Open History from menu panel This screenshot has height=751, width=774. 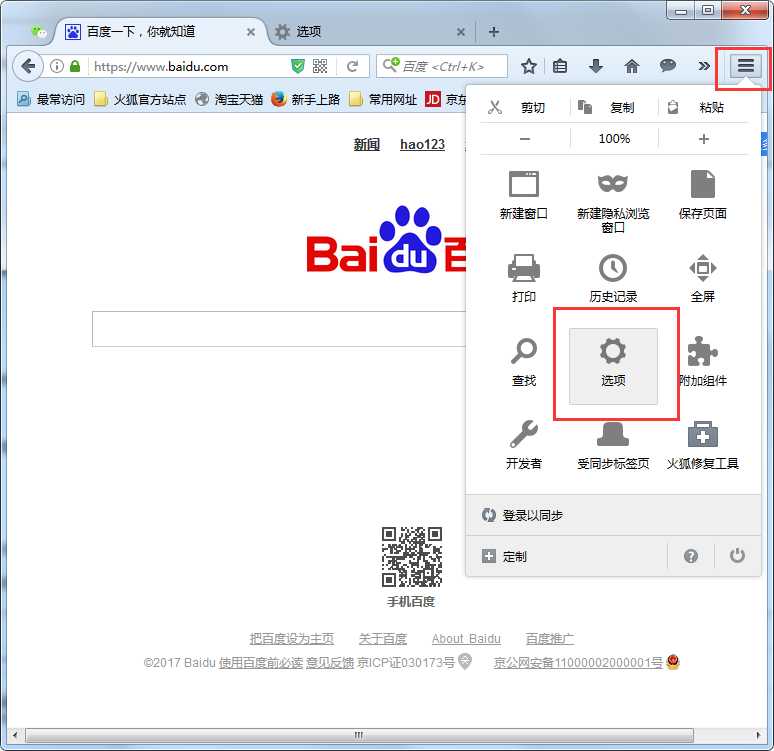click(x=613, y=278)
